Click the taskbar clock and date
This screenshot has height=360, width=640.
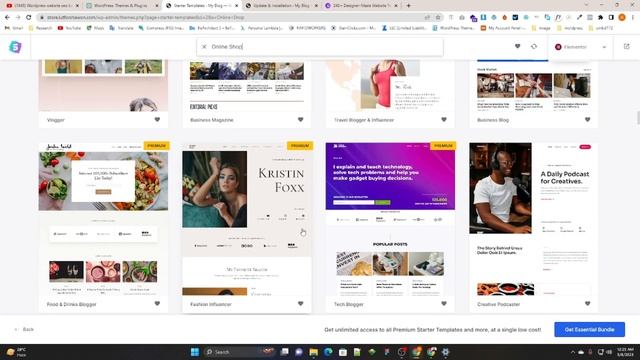[625, 352]
